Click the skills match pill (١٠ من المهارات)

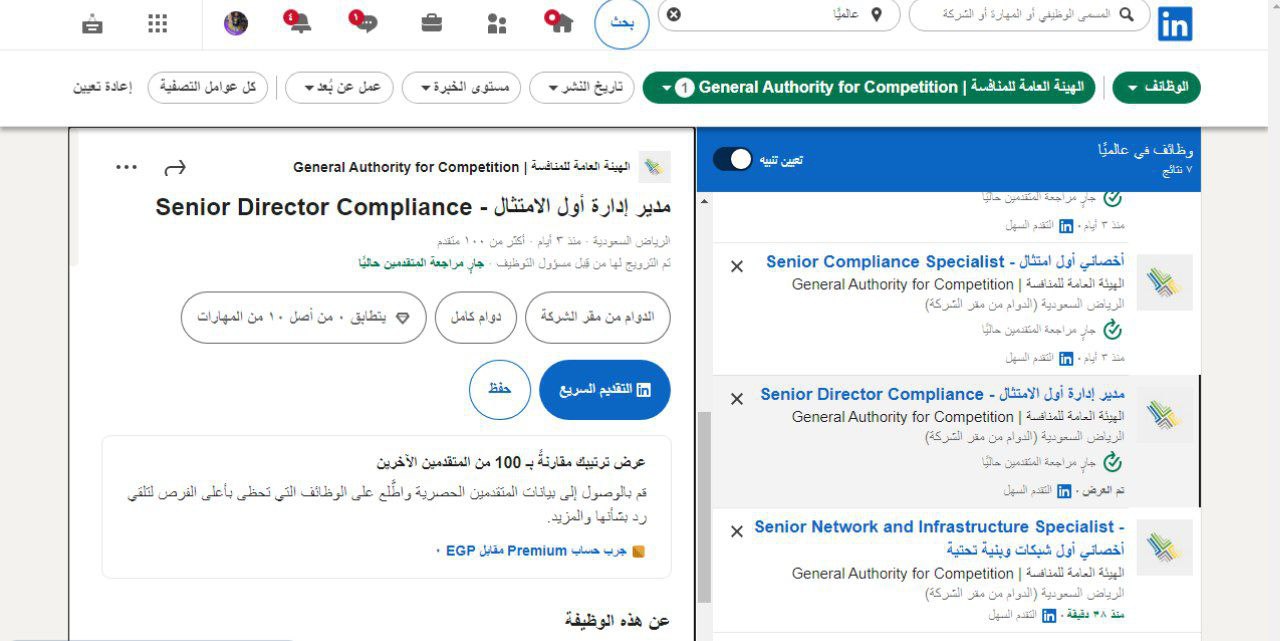(304, 317)
